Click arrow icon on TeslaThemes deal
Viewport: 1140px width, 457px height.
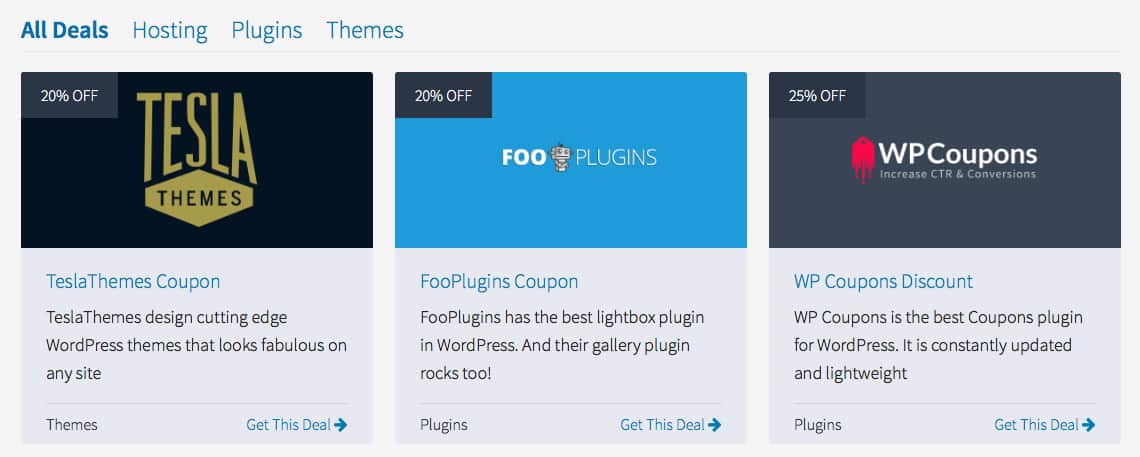(x=341, y=425)
